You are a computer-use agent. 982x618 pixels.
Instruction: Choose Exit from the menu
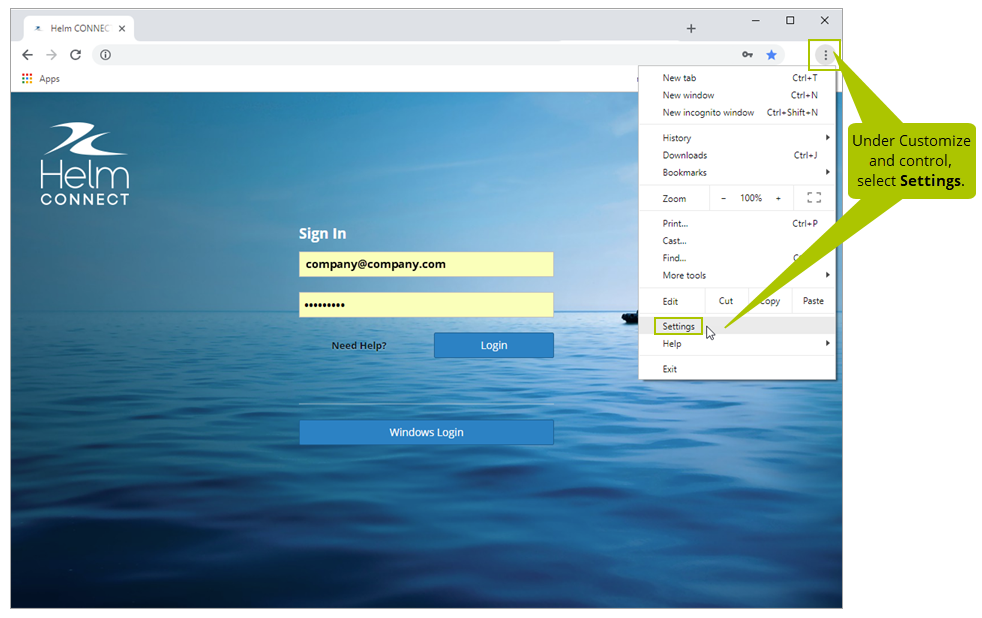[x=668, y=368]
